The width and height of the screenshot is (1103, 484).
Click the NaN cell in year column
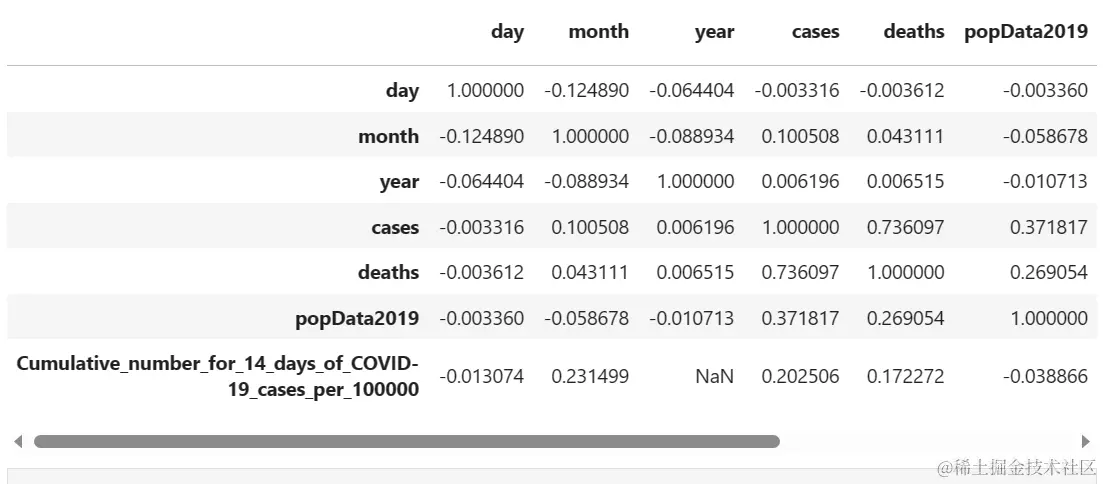[716, 376]
